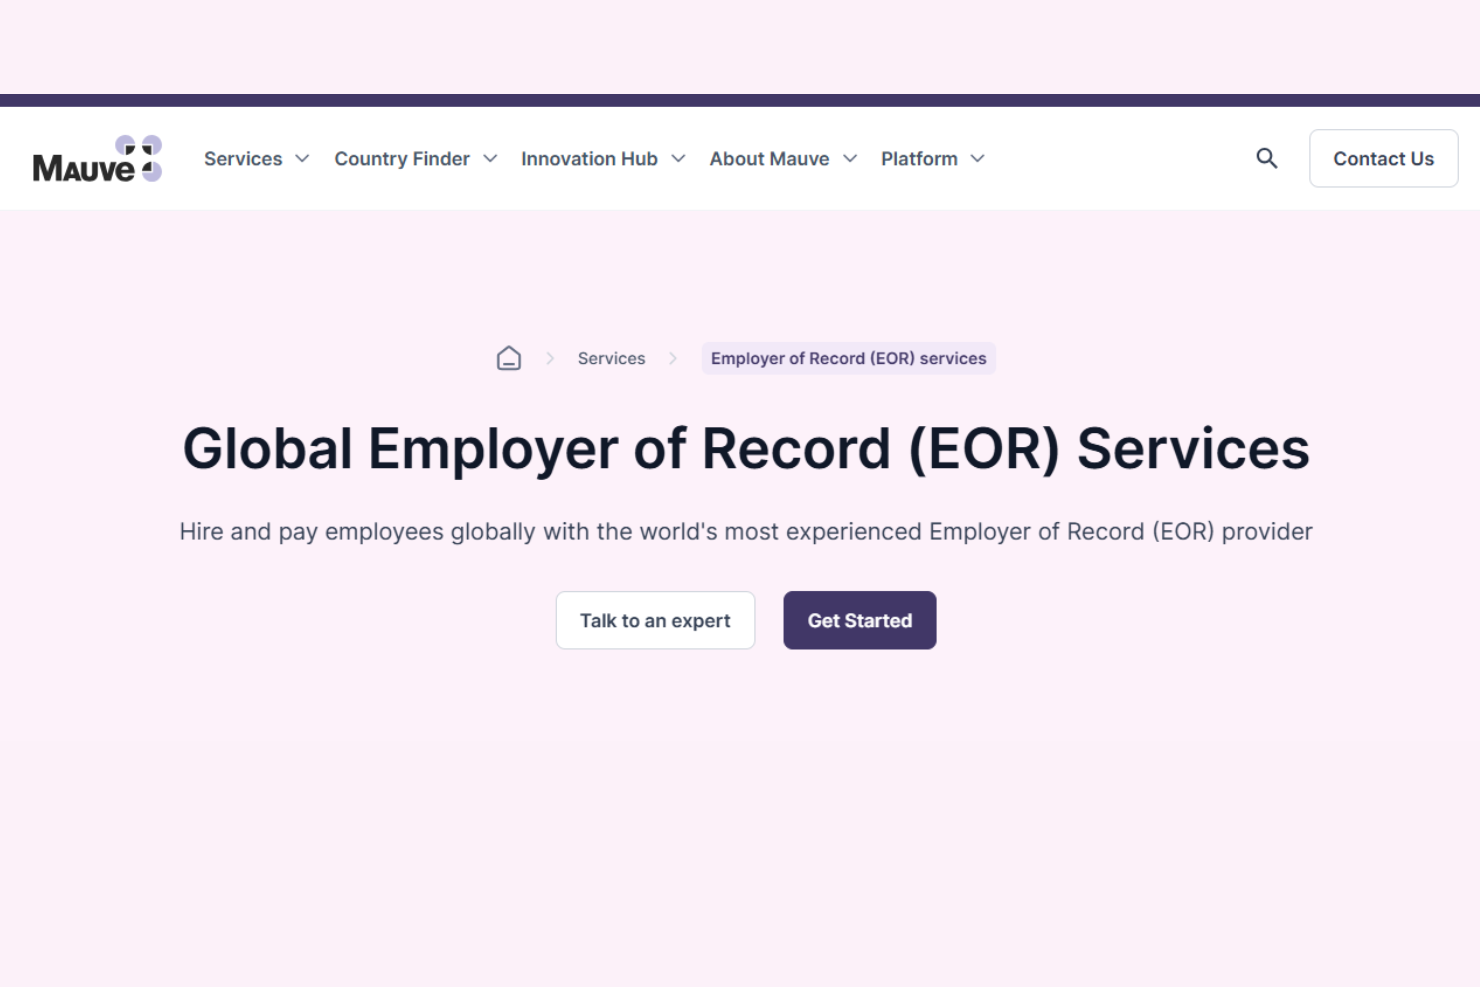The height and width of the screenshot is (987, 1480).
Task: Click the Mauve logo in the header
Action: (x=97, y=159)
